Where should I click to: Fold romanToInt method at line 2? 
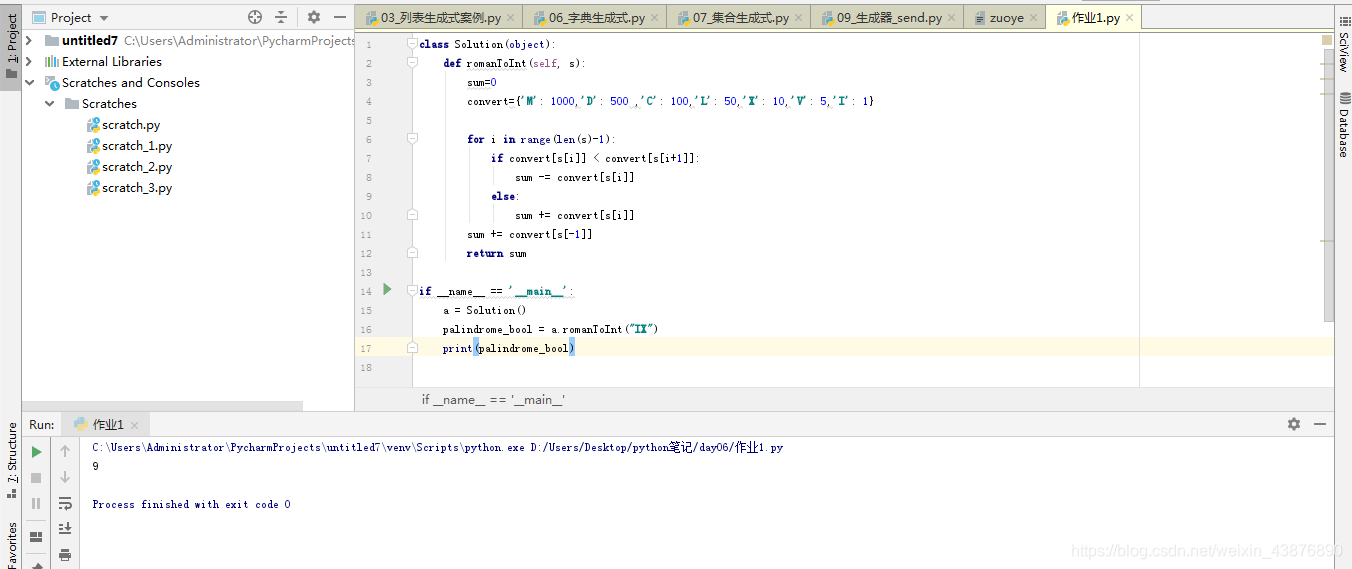tap(412, 63)
